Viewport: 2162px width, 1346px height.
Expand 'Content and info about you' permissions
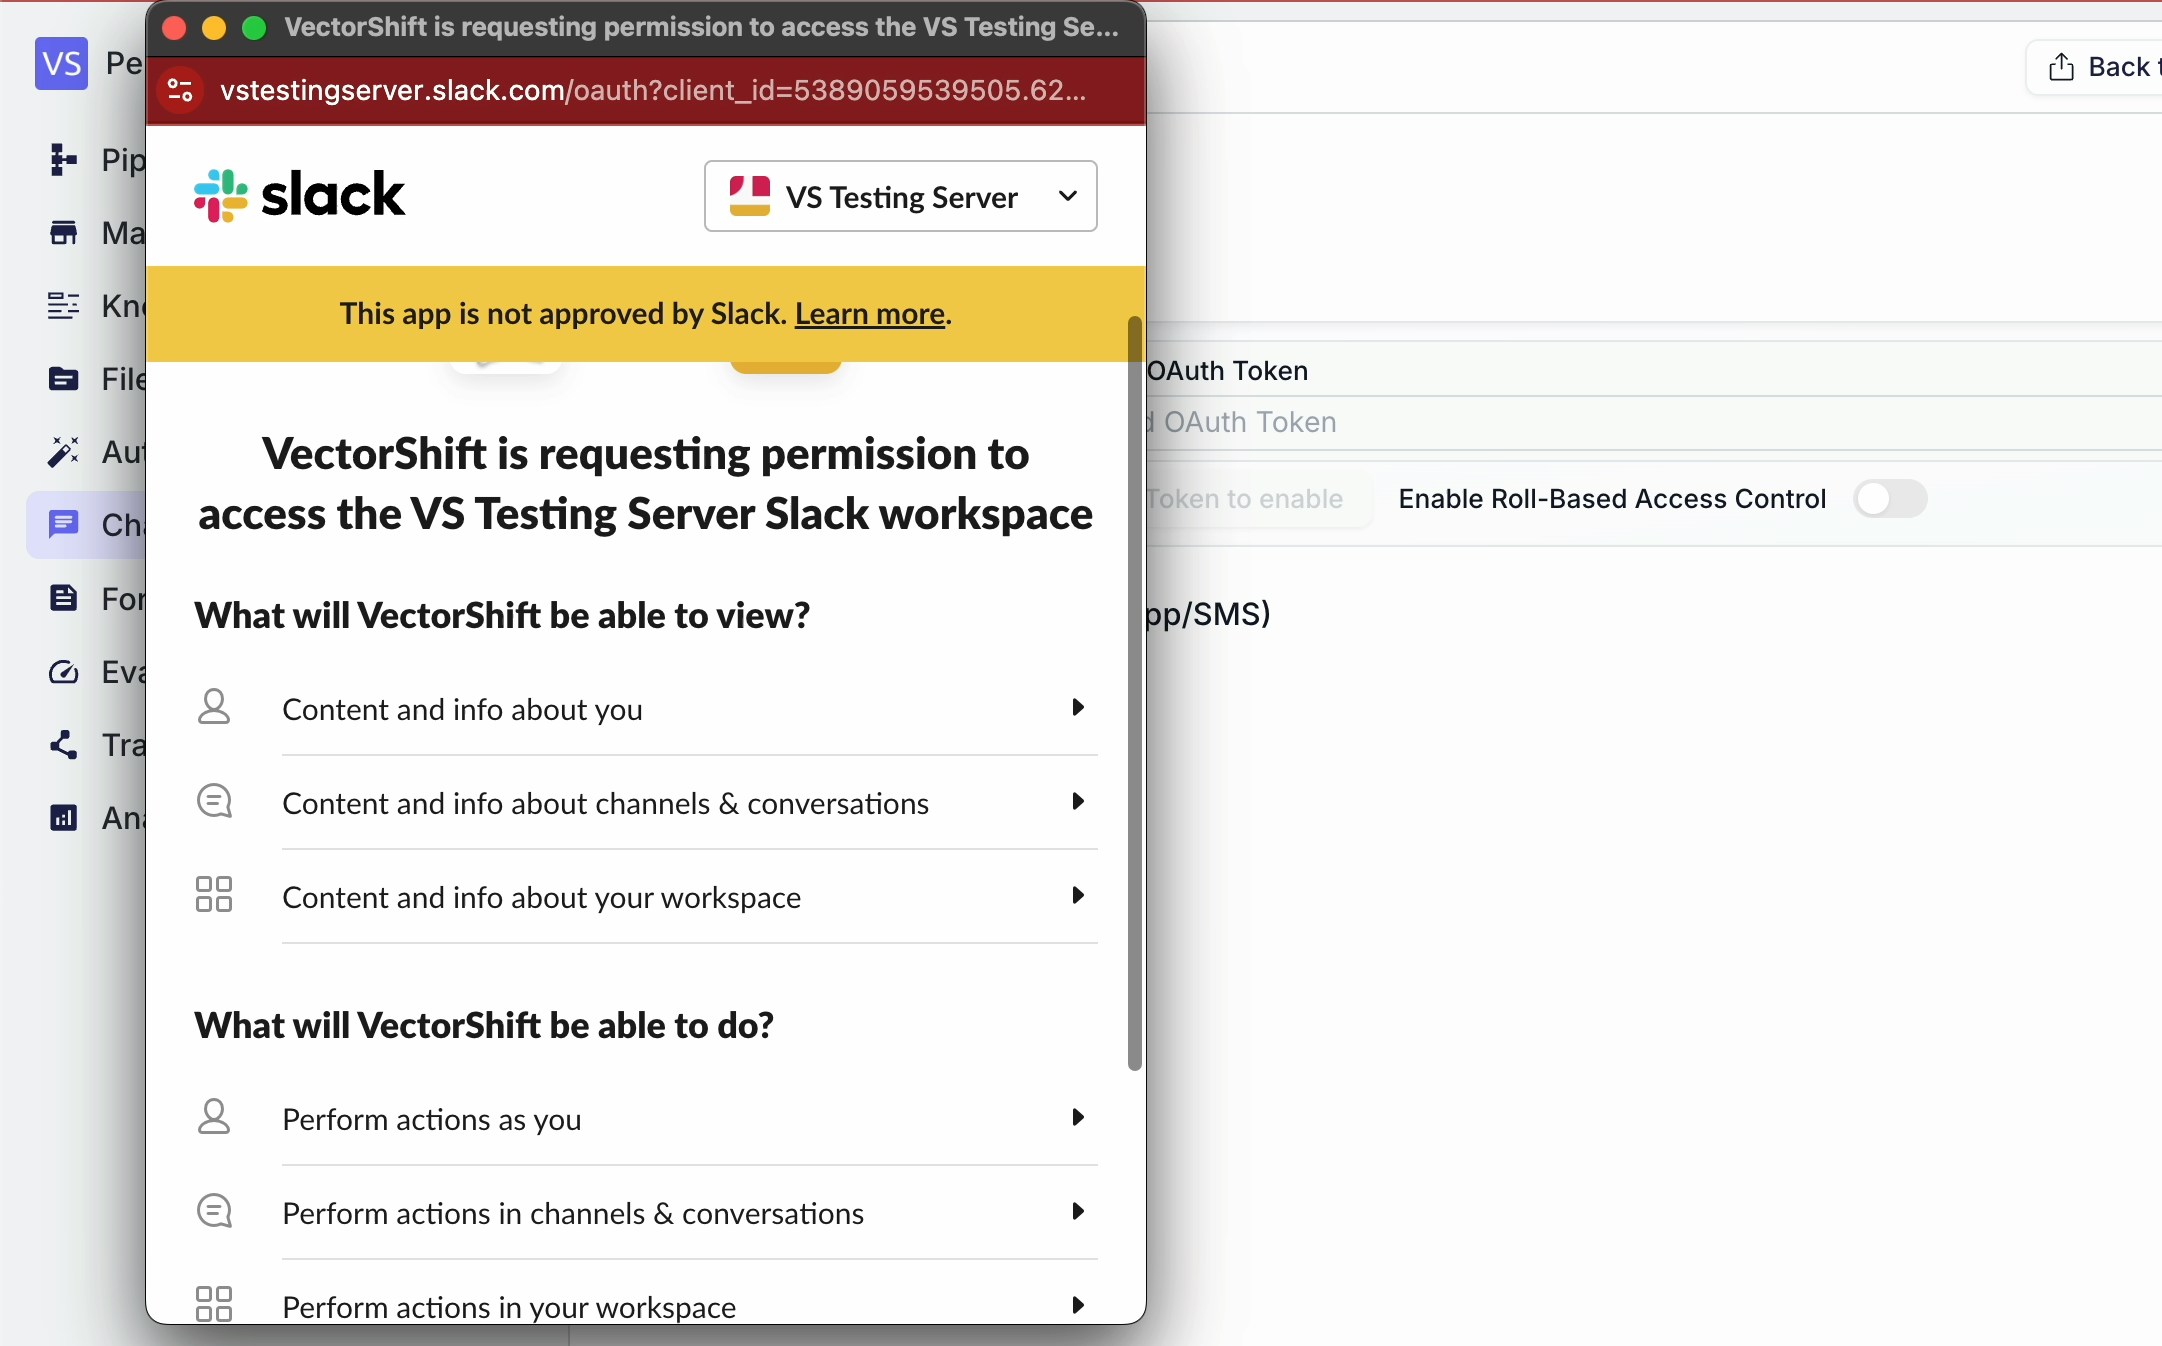pyautogui.click(x=1078, y=708)
